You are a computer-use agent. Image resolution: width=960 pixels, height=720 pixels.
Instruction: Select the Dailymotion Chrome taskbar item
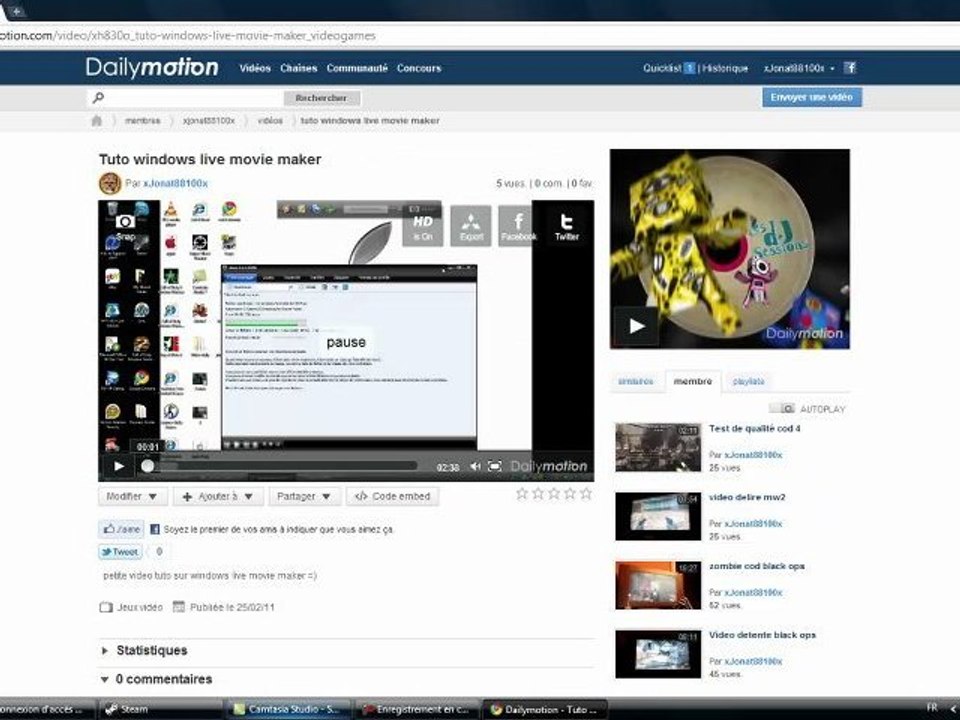[x=545, y=709]
